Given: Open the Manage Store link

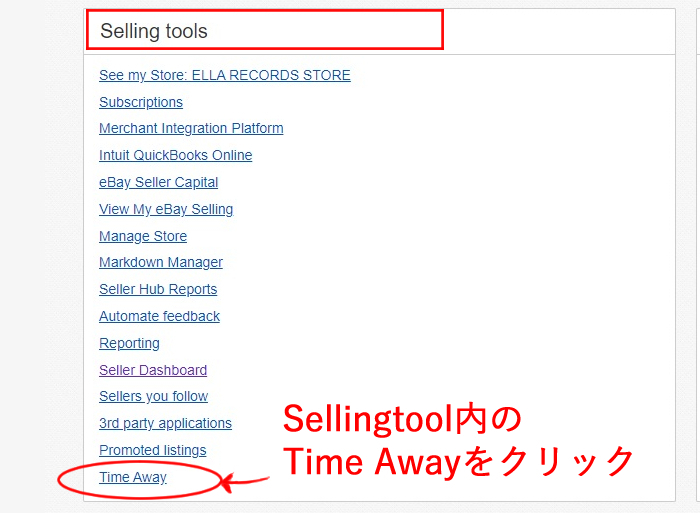Looking at the screenshot, I should pyautogui.click(x=143, y=236).
